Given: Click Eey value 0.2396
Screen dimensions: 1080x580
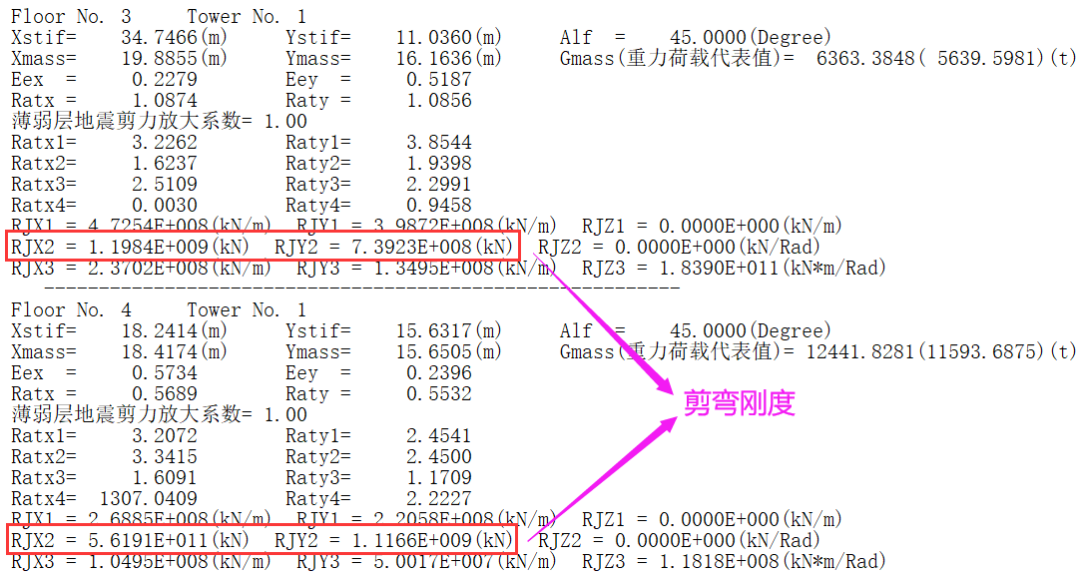Looking at the screenshot, I should (439, 373).
